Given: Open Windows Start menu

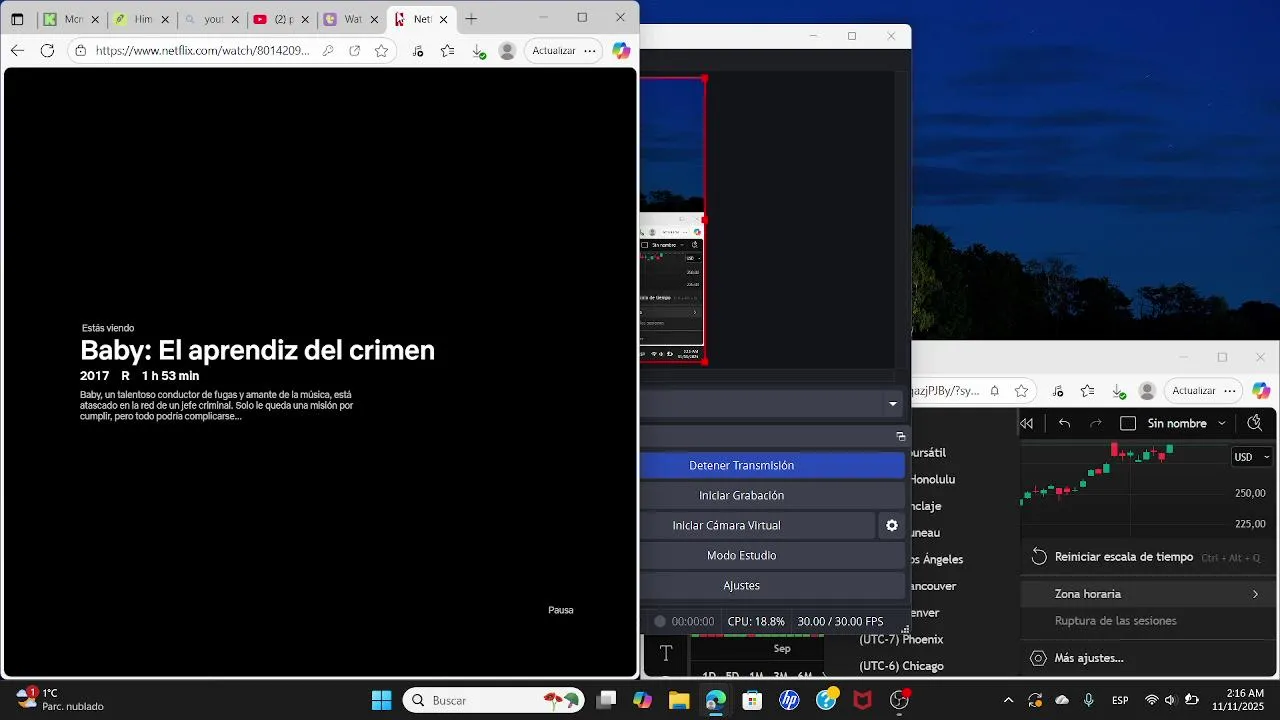Looking at the screenshot, I should click(382, 700).
